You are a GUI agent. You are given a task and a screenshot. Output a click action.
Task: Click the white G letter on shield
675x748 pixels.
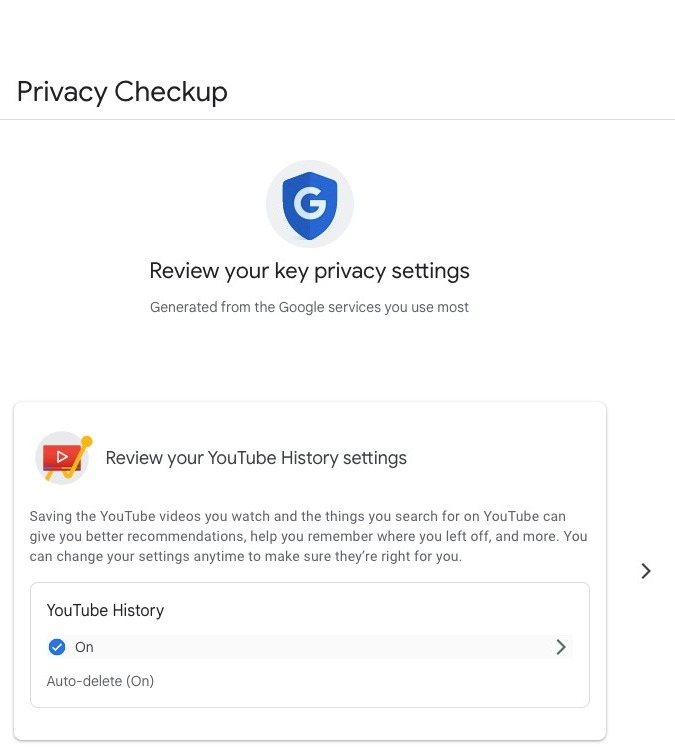(309, 204)
